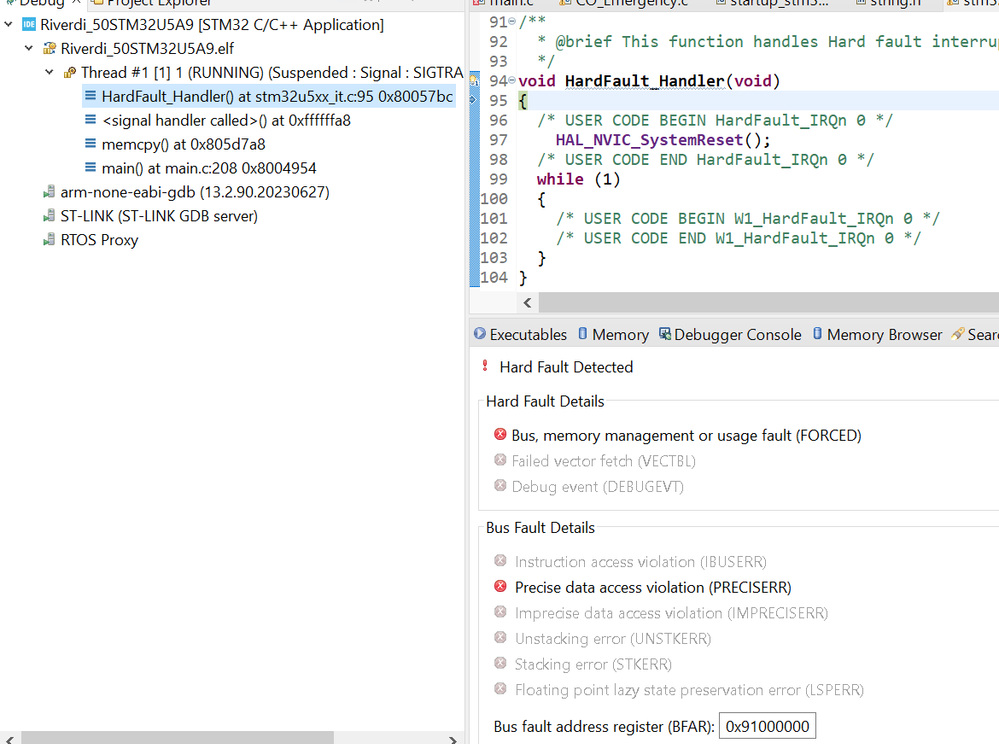This screenshot has width=999, height=744.
Task: Click the arm-none-eabi-gdb process icon
Action: point(48,192)
